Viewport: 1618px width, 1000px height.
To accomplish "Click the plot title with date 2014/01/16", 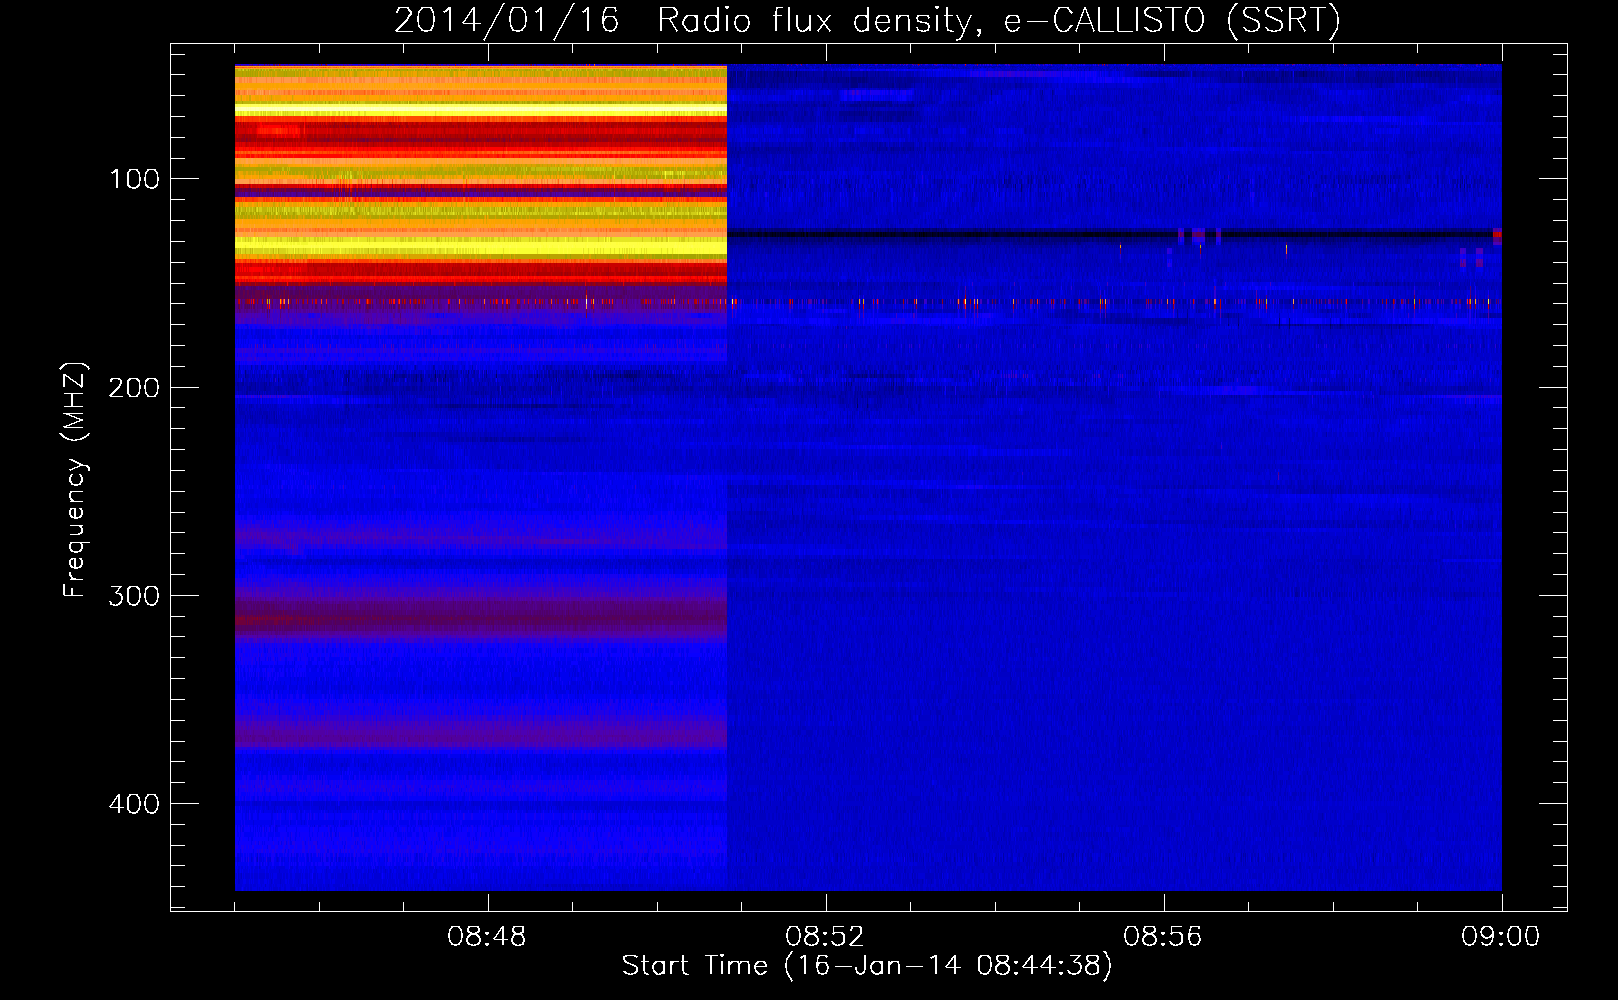I will (867, 21).
